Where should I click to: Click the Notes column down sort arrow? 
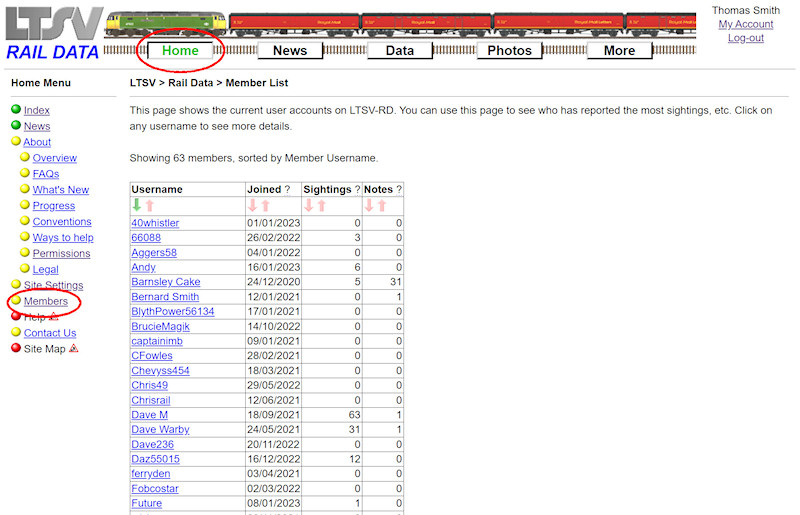(369, 205)
